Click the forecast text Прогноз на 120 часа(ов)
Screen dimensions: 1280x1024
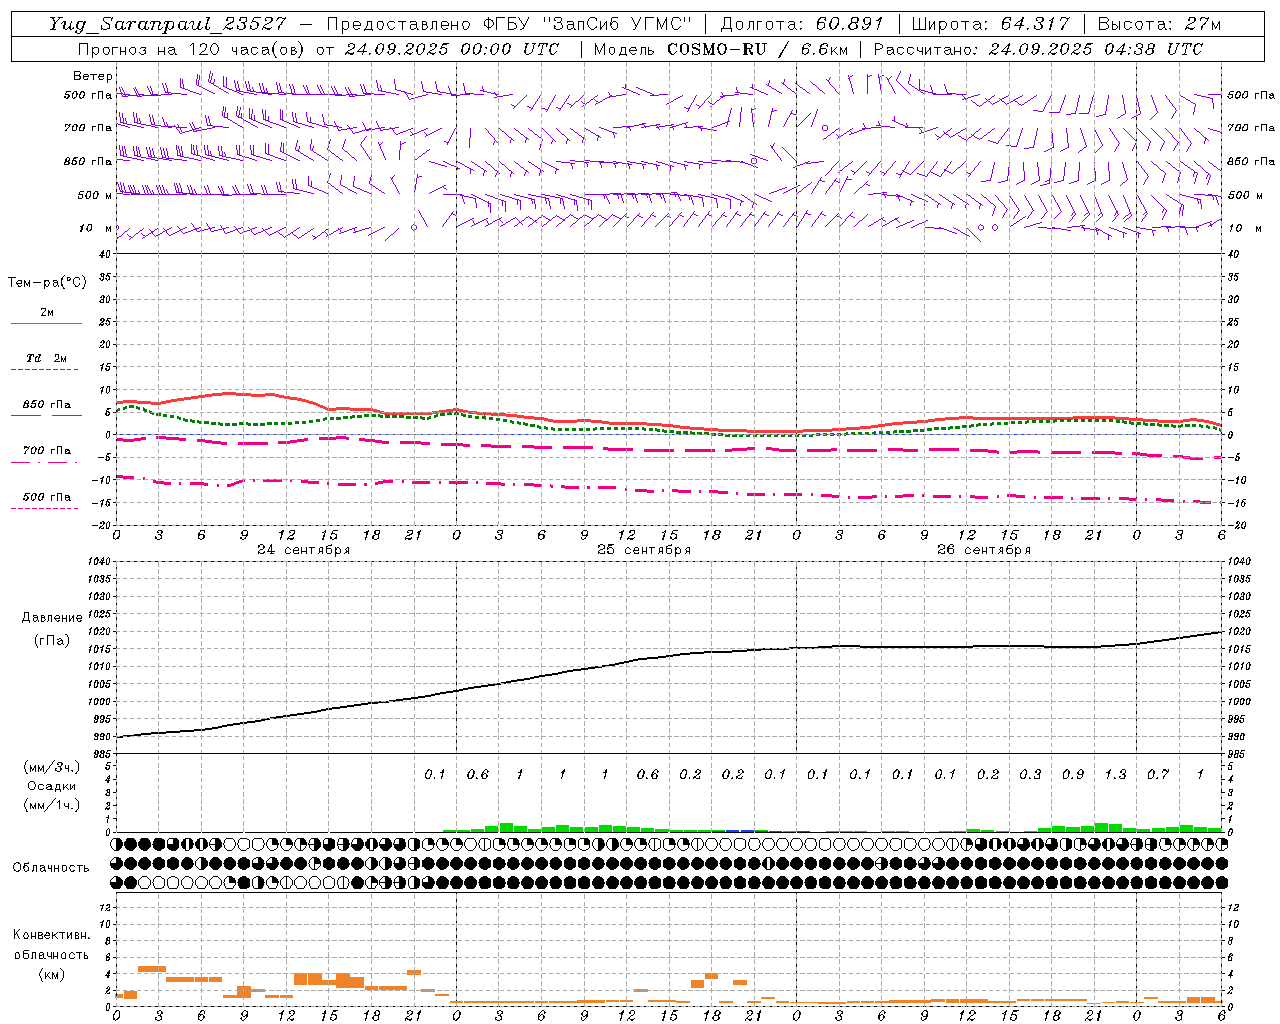193,49
